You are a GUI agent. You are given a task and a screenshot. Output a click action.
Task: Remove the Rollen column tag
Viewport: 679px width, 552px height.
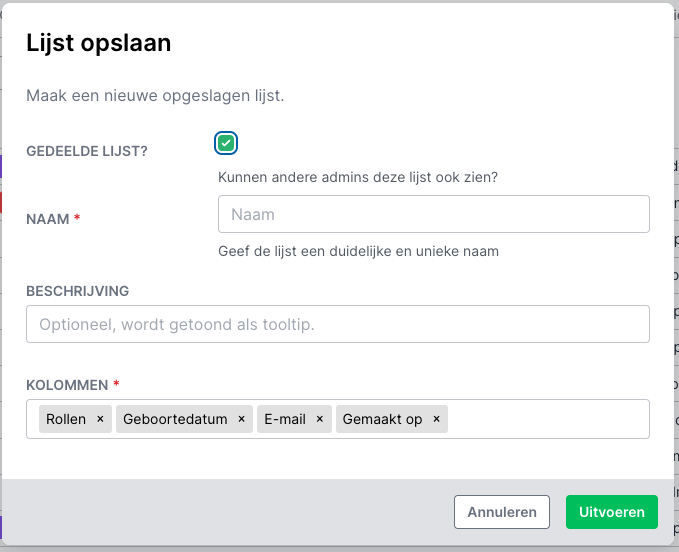(100, 419)
